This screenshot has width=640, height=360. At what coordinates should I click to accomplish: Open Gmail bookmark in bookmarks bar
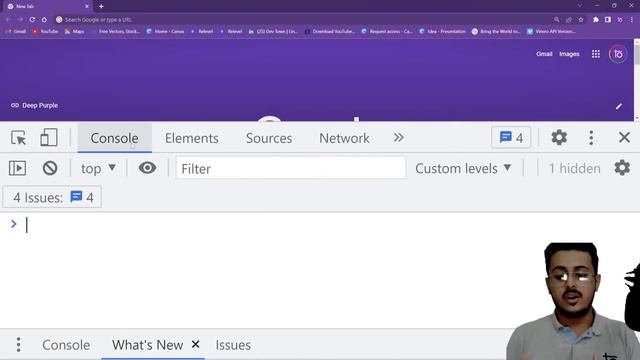tap(16, 31)
